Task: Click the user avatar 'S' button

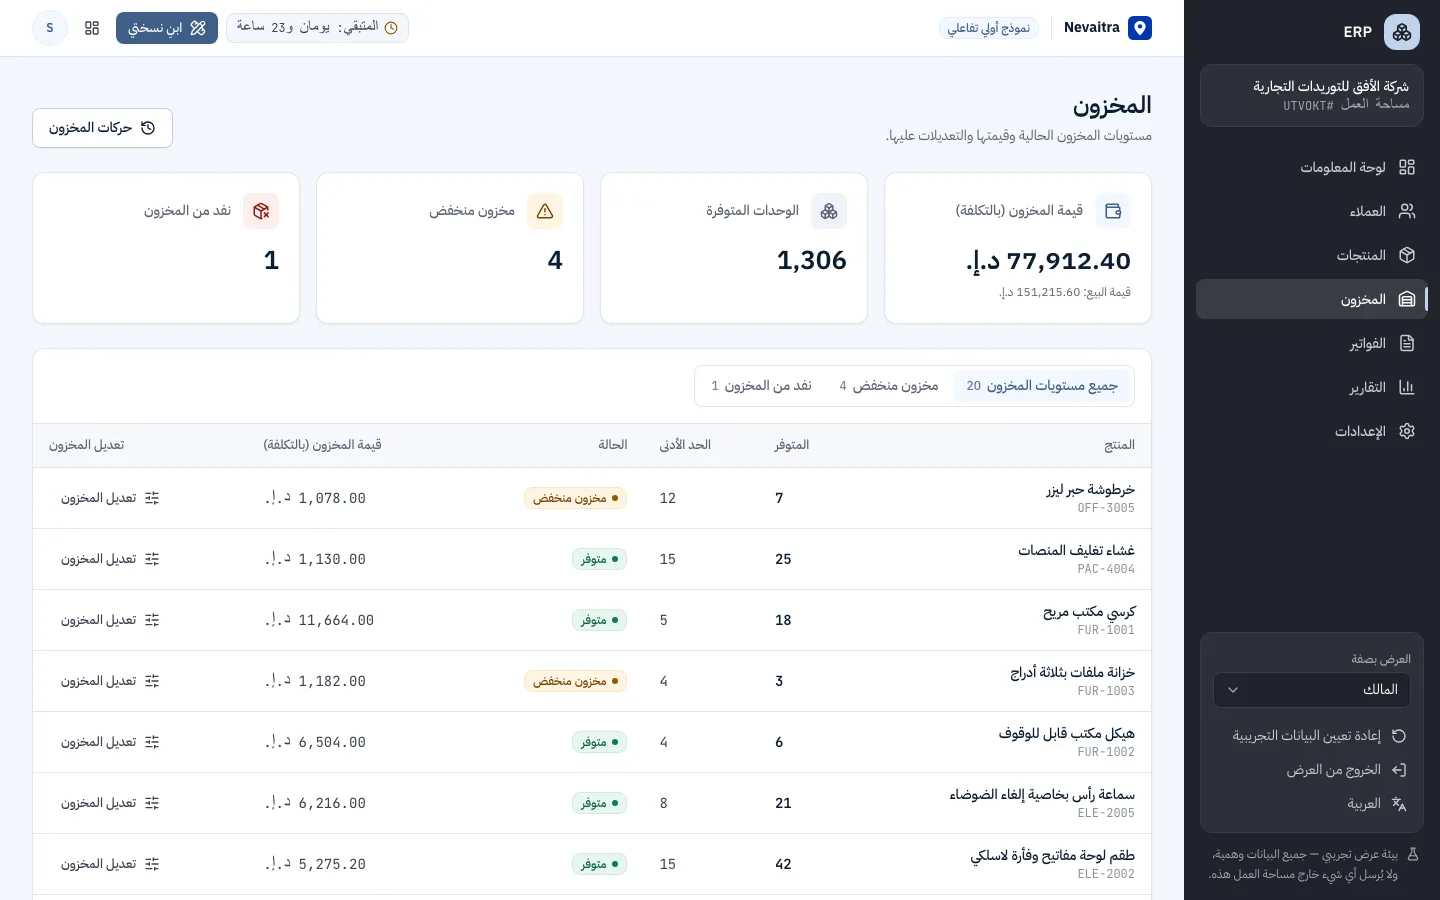Action: point(50,28)
